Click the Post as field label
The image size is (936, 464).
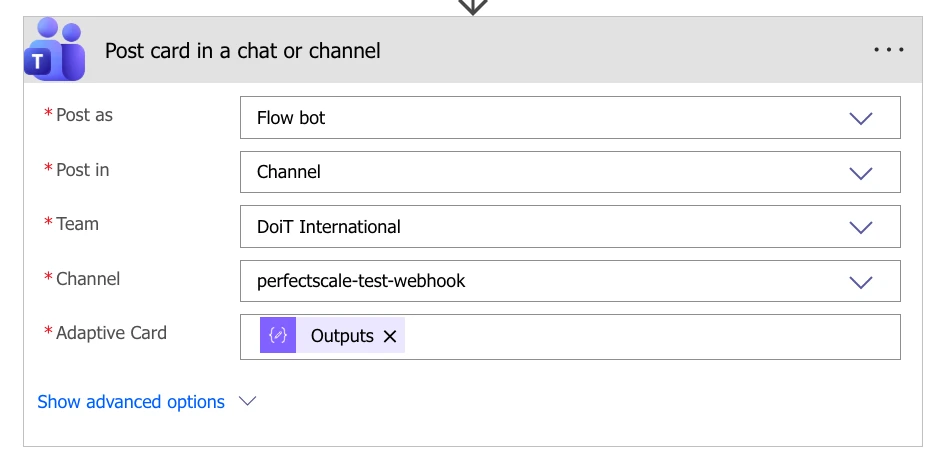point(84,115)
